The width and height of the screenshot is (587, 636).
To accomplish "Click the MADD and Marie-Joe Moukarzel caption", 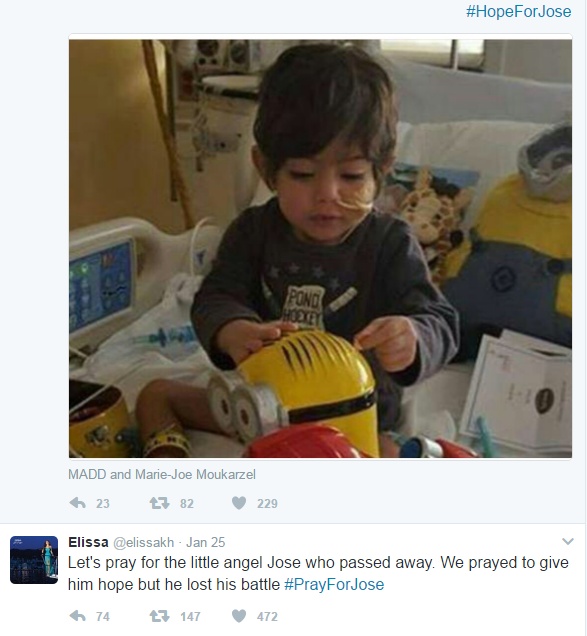I will pos(162,474).
